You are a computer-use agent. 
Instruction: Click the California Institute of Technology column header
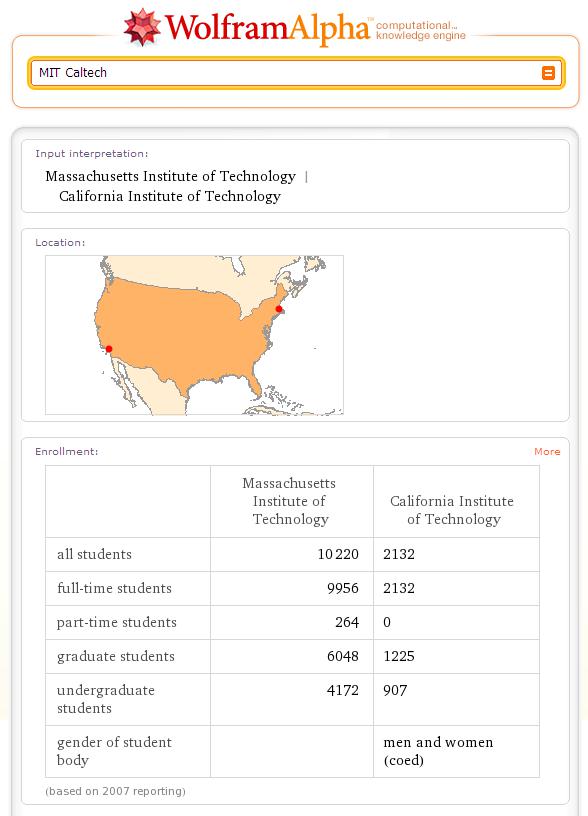click(452, 510)
